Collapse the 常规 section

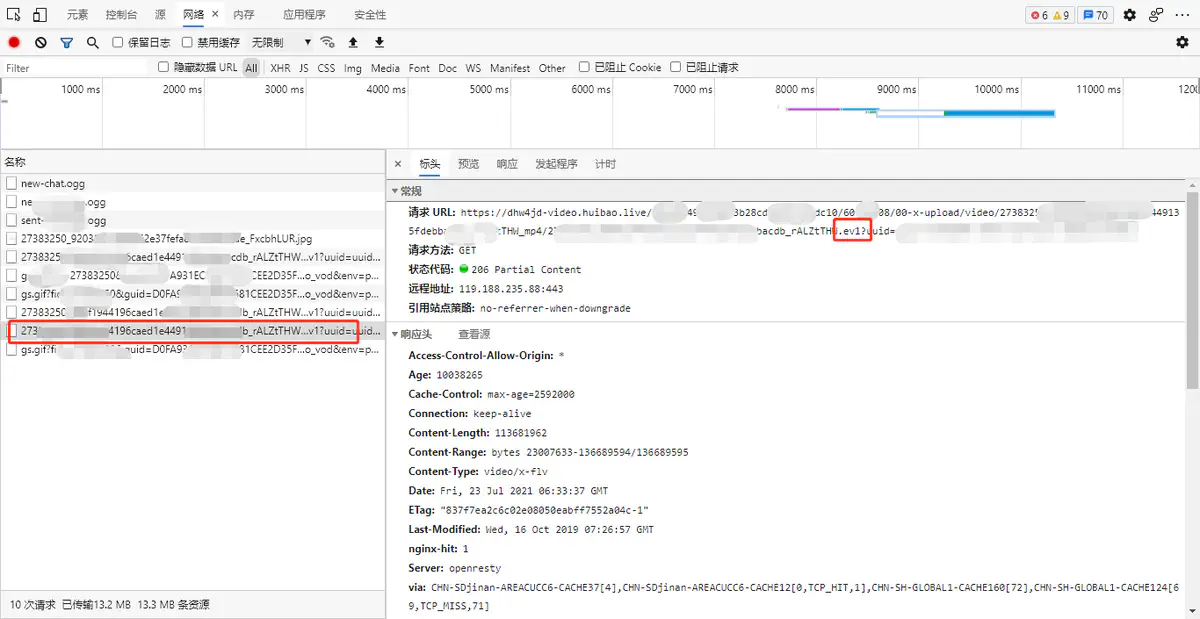click(x=394, y=191)
